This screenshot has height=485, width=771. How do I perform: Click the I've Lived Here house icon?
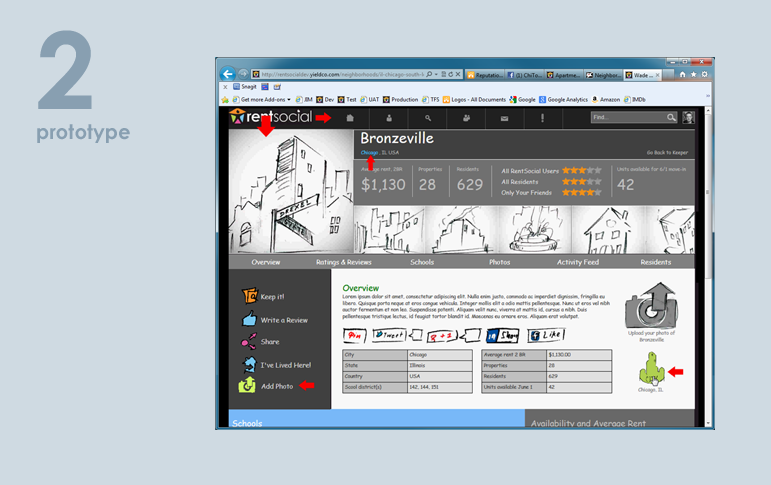click(x=248, y=365)
